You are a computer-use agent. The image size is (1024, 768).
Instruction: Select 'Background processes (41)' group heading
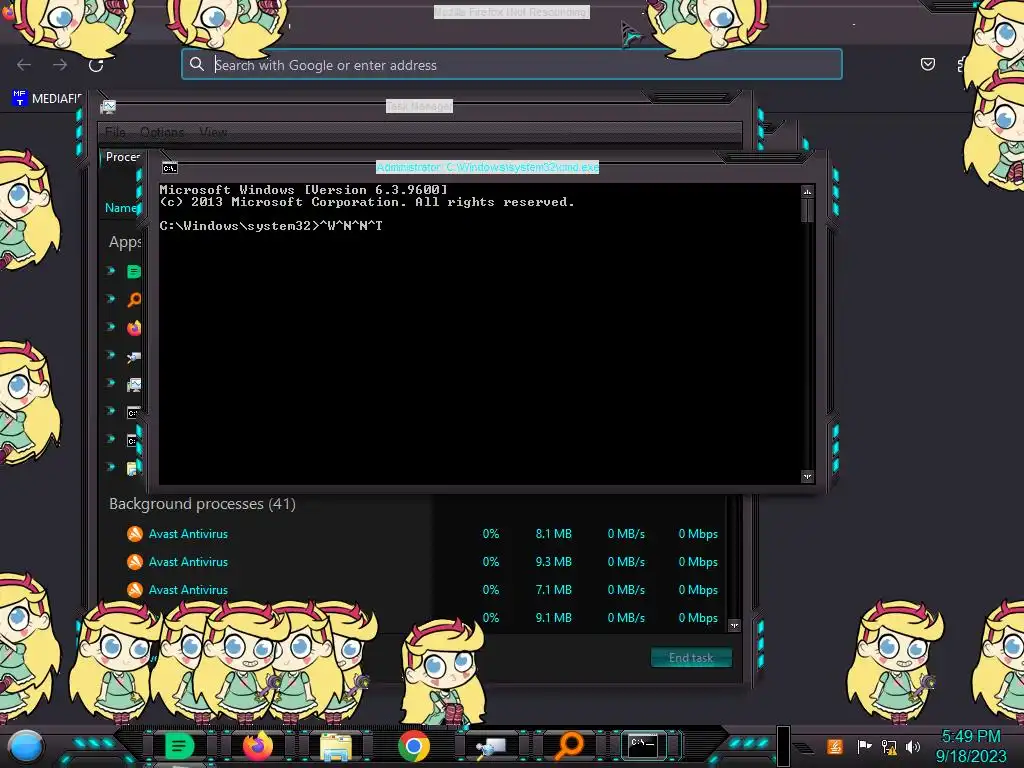(x=202, y=504)
